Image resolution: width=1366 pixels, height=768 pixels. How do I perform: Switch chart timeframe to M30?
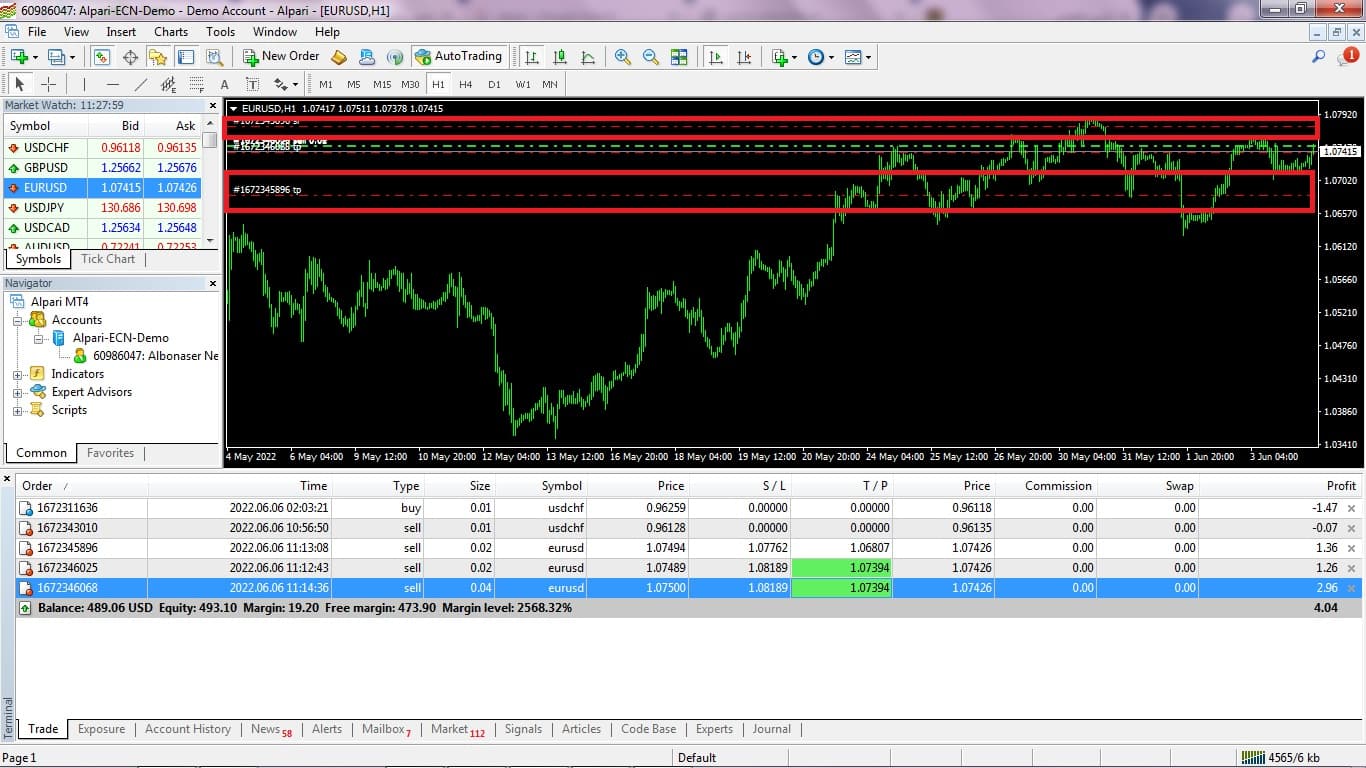pyautogui.click(x=410, y=85)
